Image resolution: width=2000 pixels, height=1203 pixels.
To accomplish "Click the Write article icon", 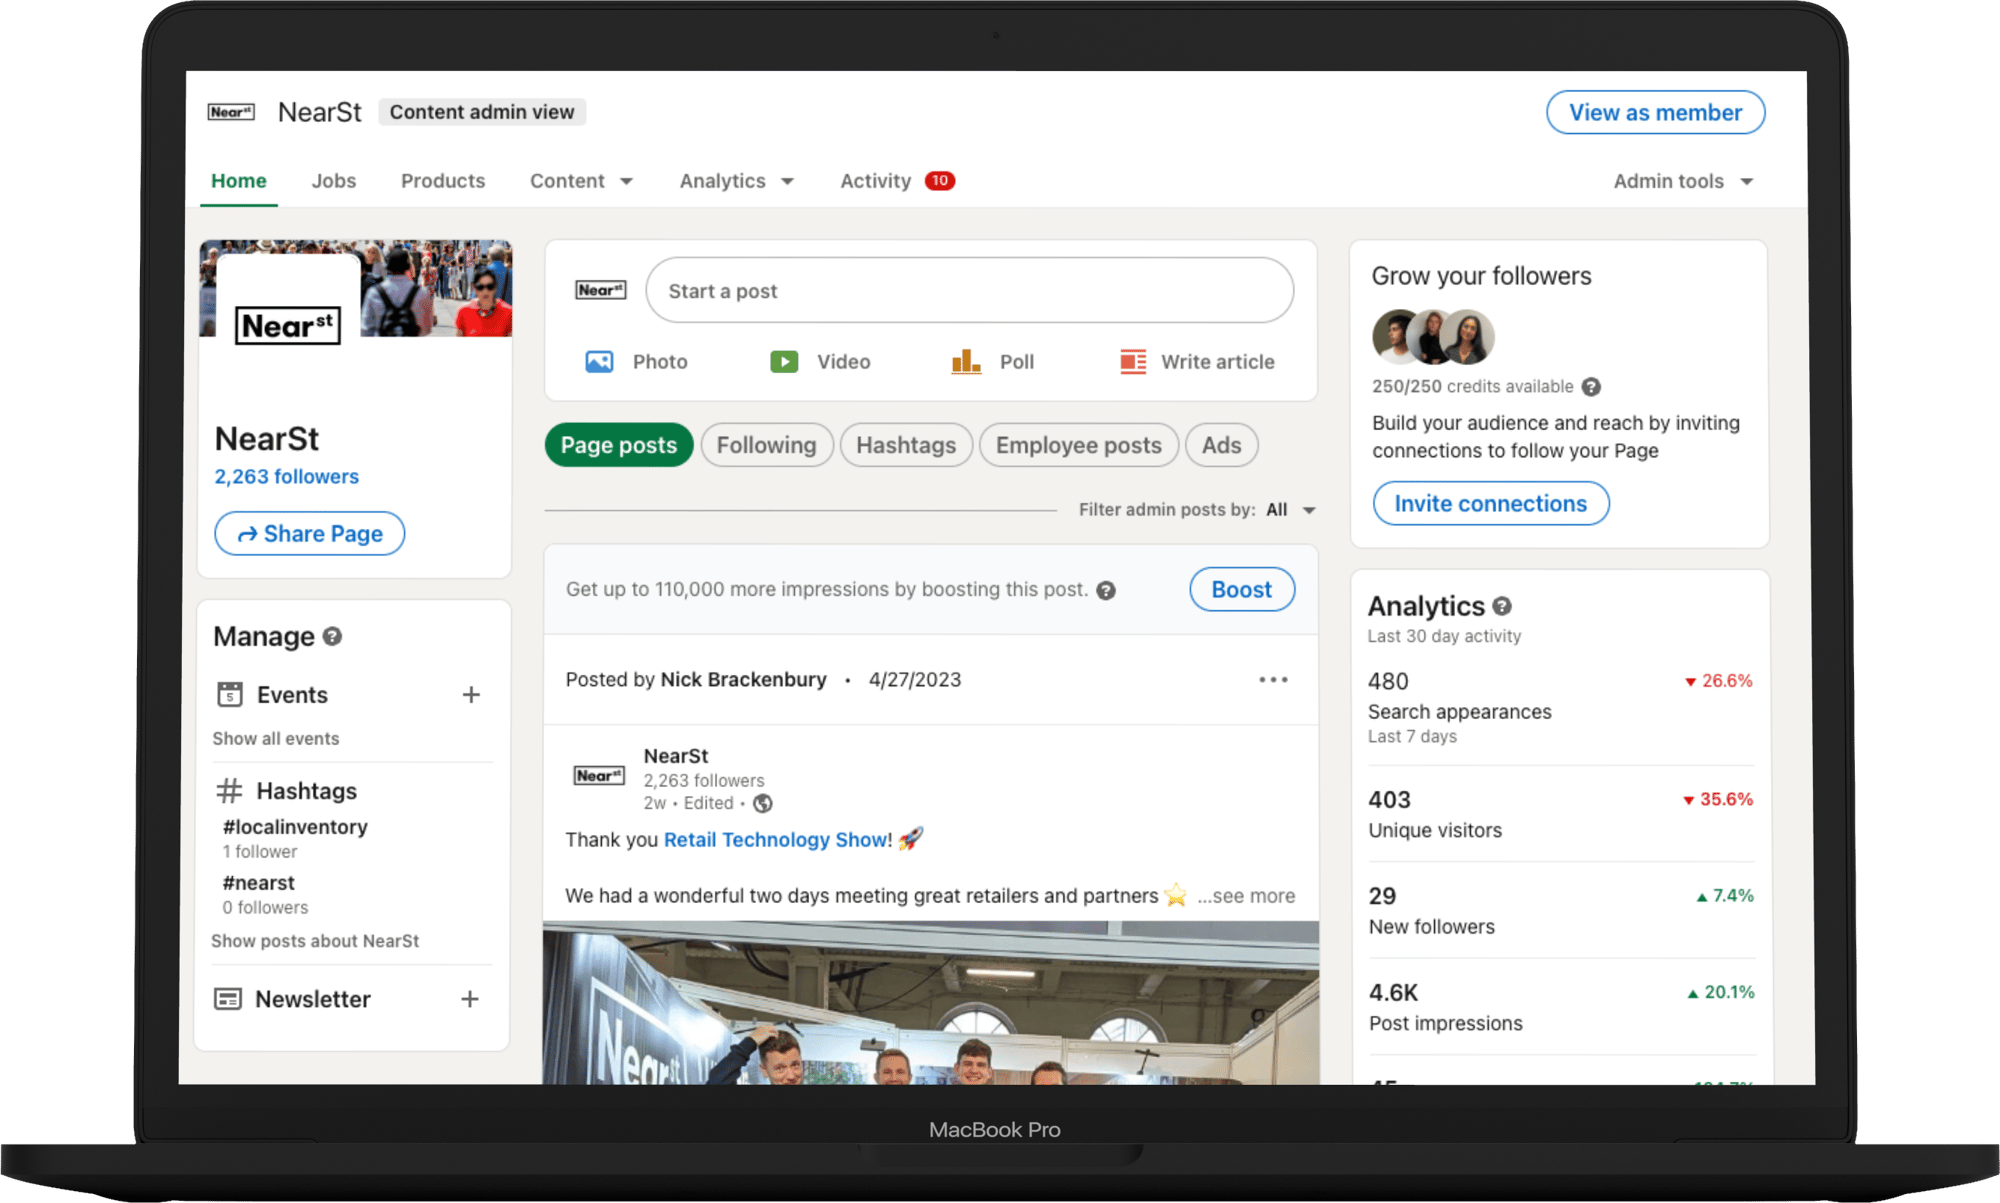I will (x=1133, y=362).
